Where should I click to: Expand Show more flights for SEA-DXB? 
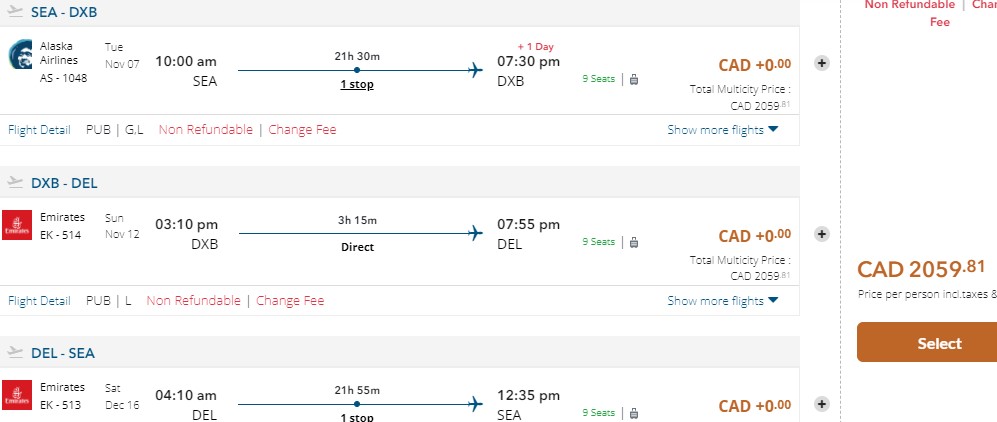722,130
